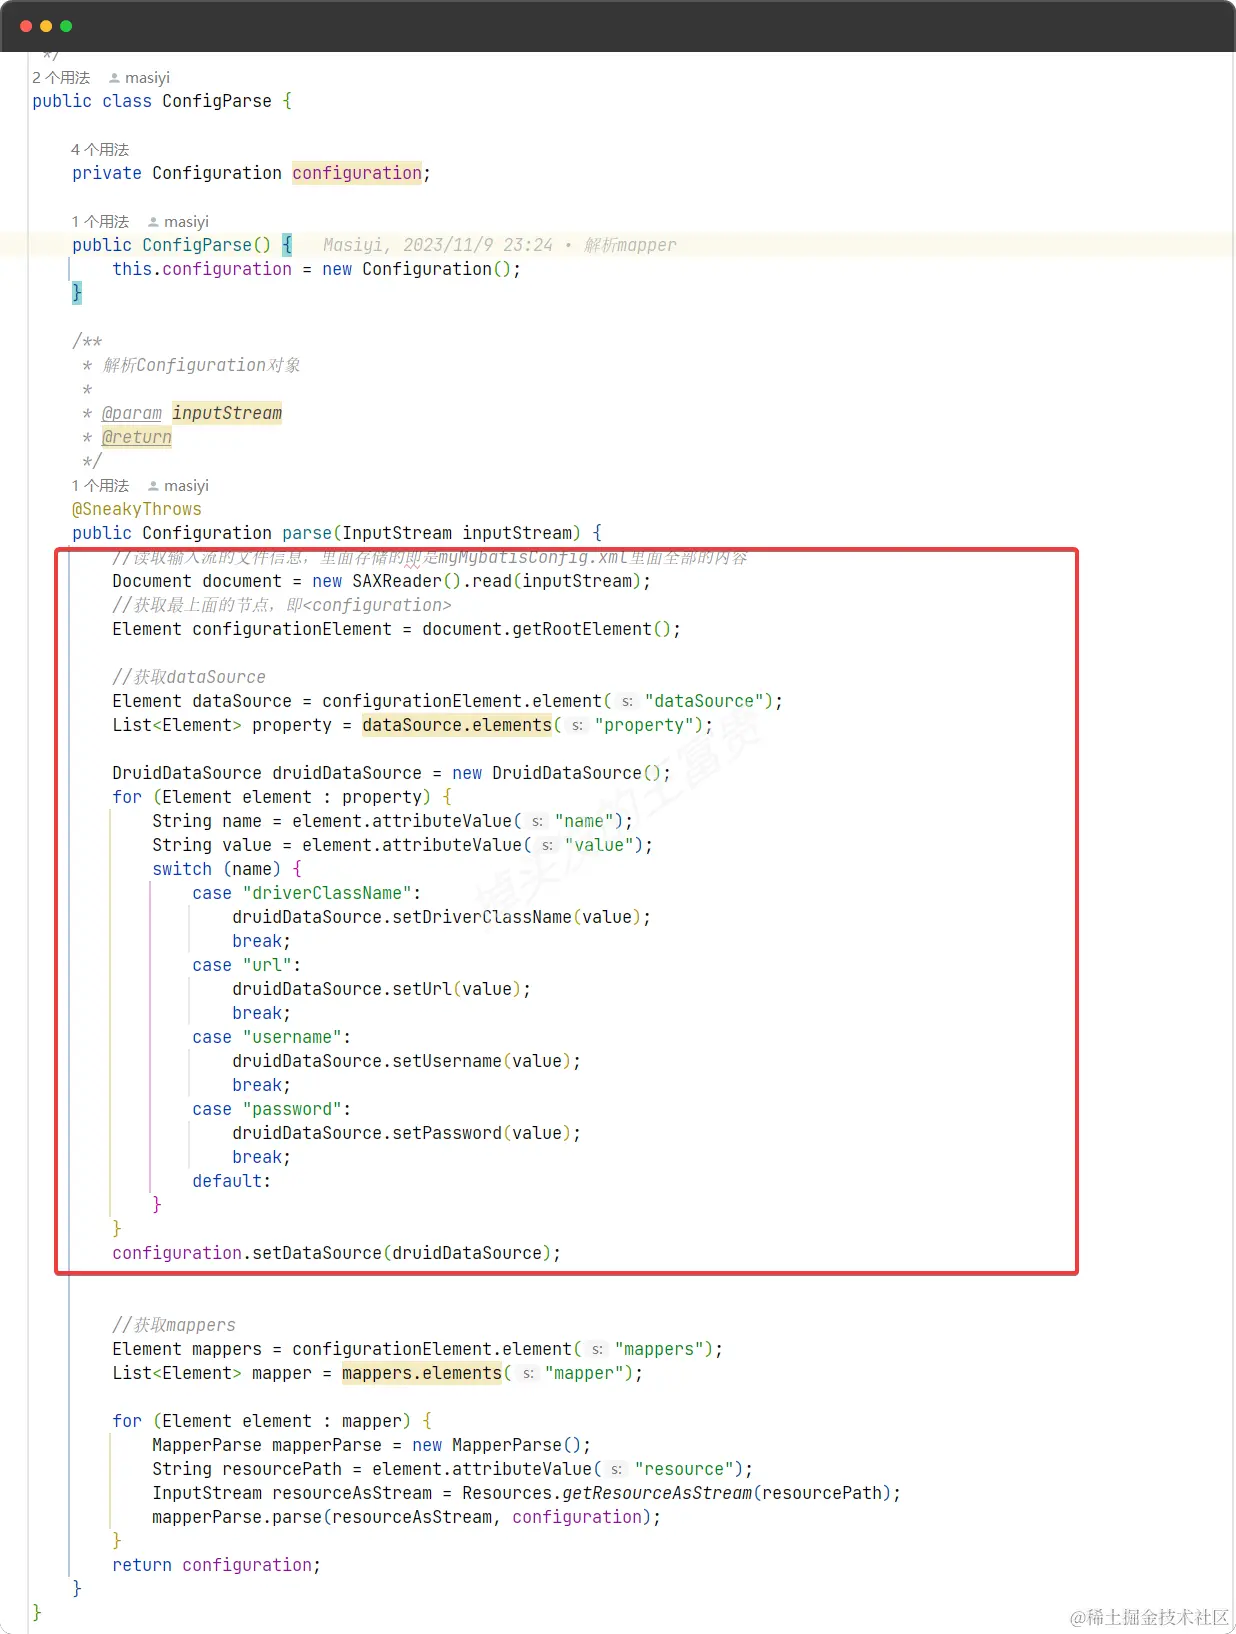Click the "mapperParse.parse" call

tap(237, 1517)
